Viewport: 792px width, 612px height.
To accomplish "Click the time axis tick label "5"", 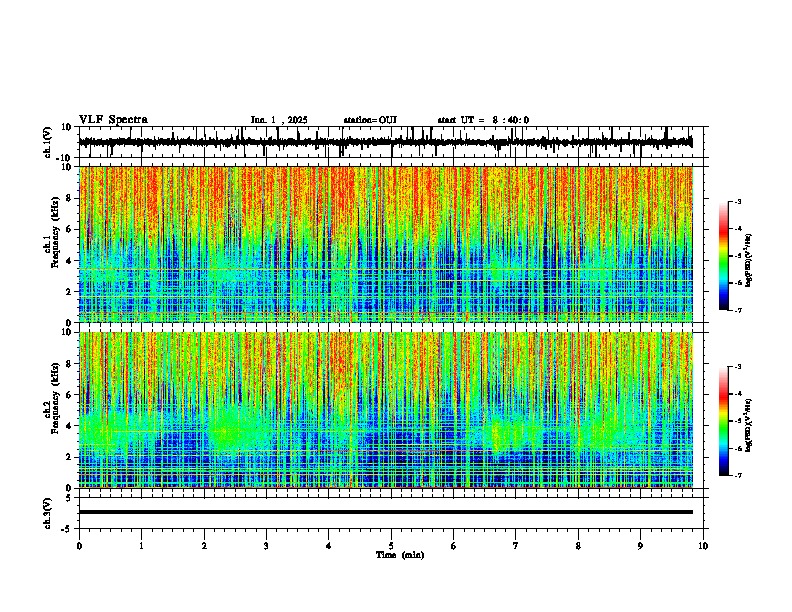I will coord(391,546).
